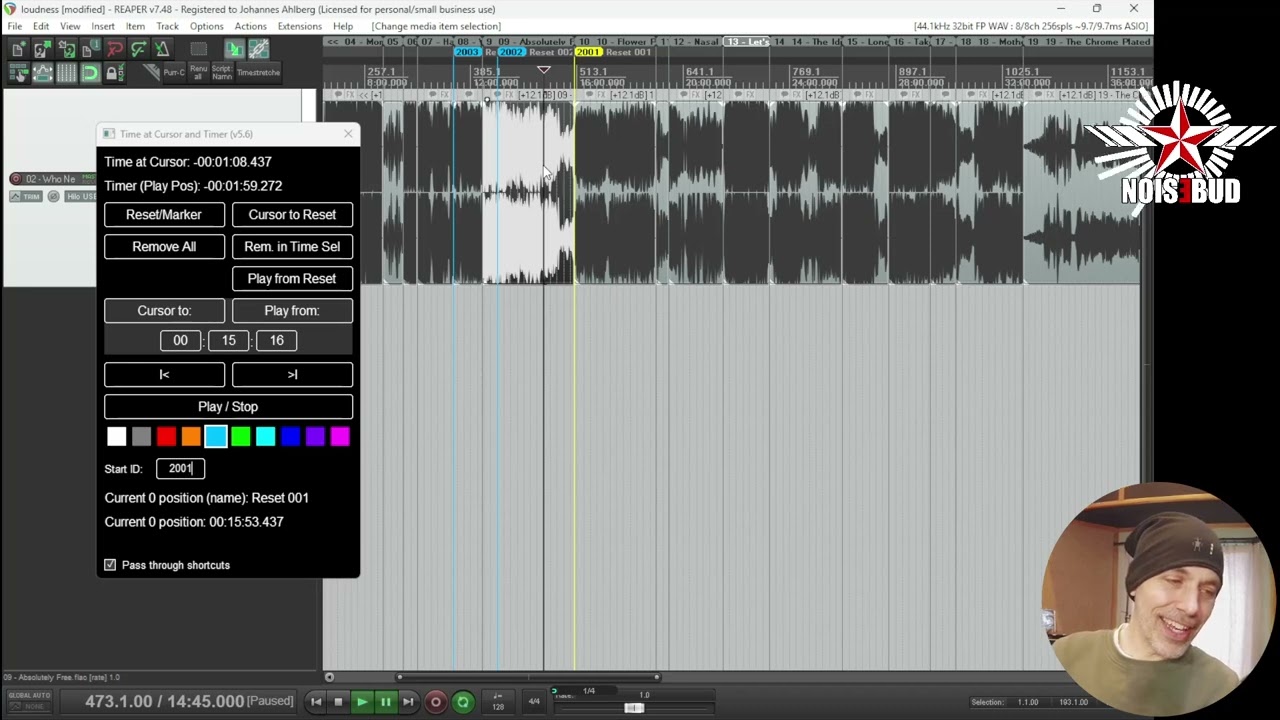Click the Open Project toolbar icon

(x=42, y=49)
